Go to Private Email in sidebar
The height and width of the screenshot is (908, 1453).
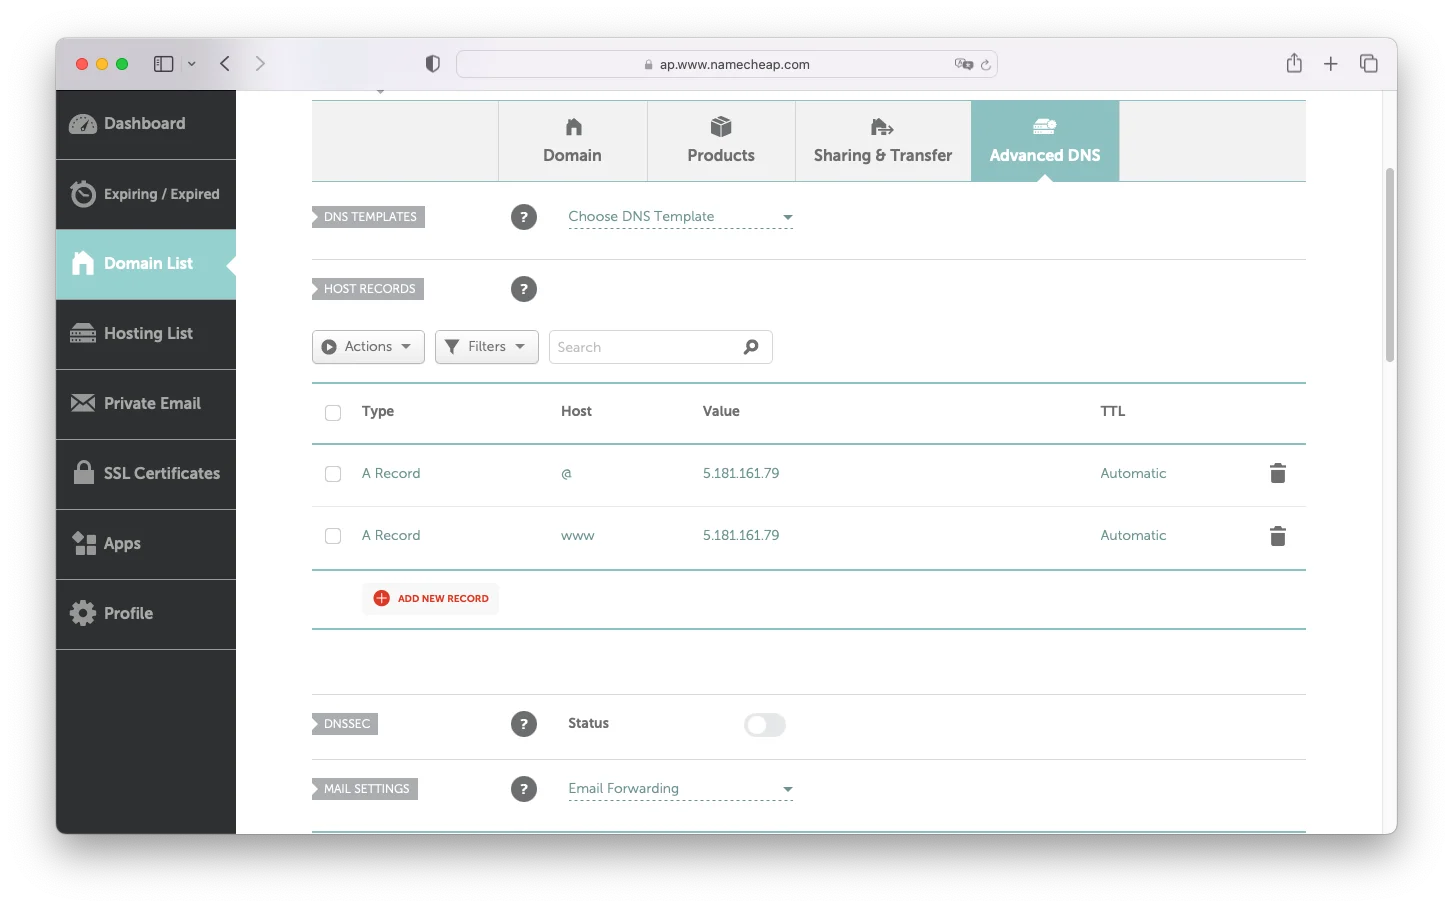click(x=146, y=404)
